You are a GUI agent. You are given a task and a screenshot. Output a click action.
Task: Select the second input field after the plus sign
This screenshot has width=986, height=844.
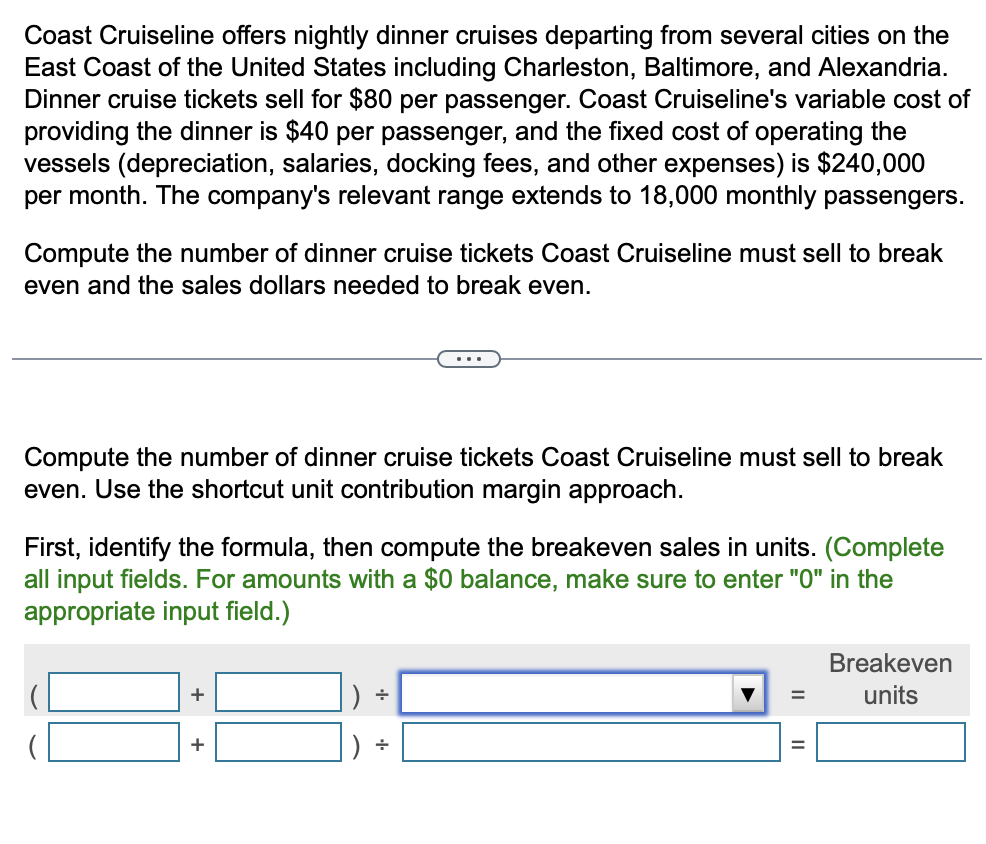[278, 692]
